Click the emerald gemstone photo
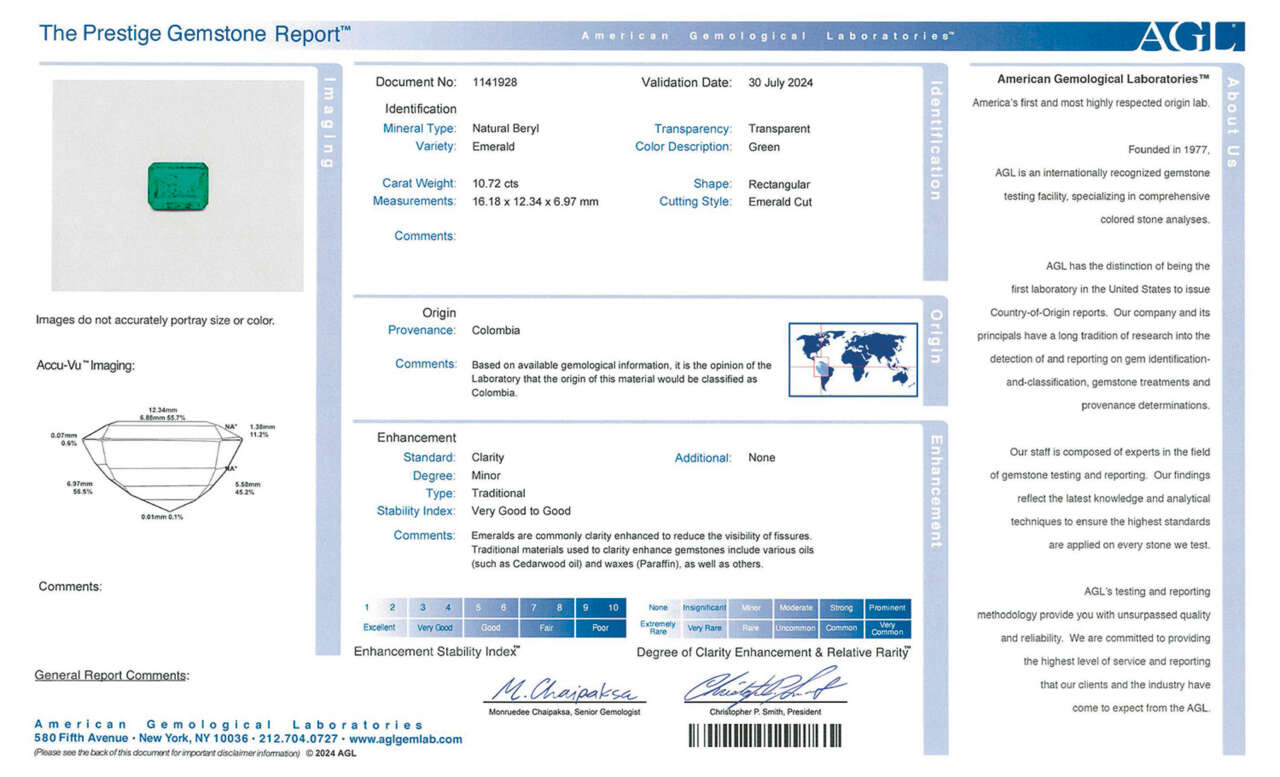 point(179,187)
